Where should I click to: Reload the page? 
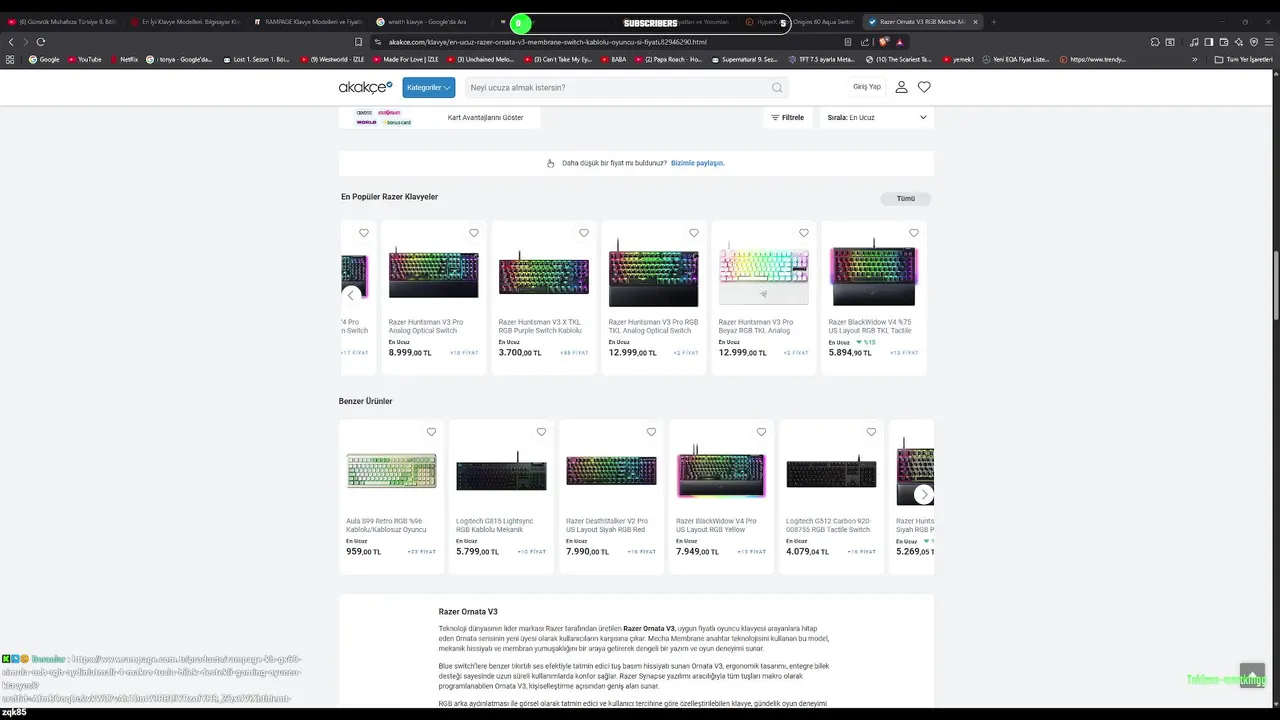41,42
